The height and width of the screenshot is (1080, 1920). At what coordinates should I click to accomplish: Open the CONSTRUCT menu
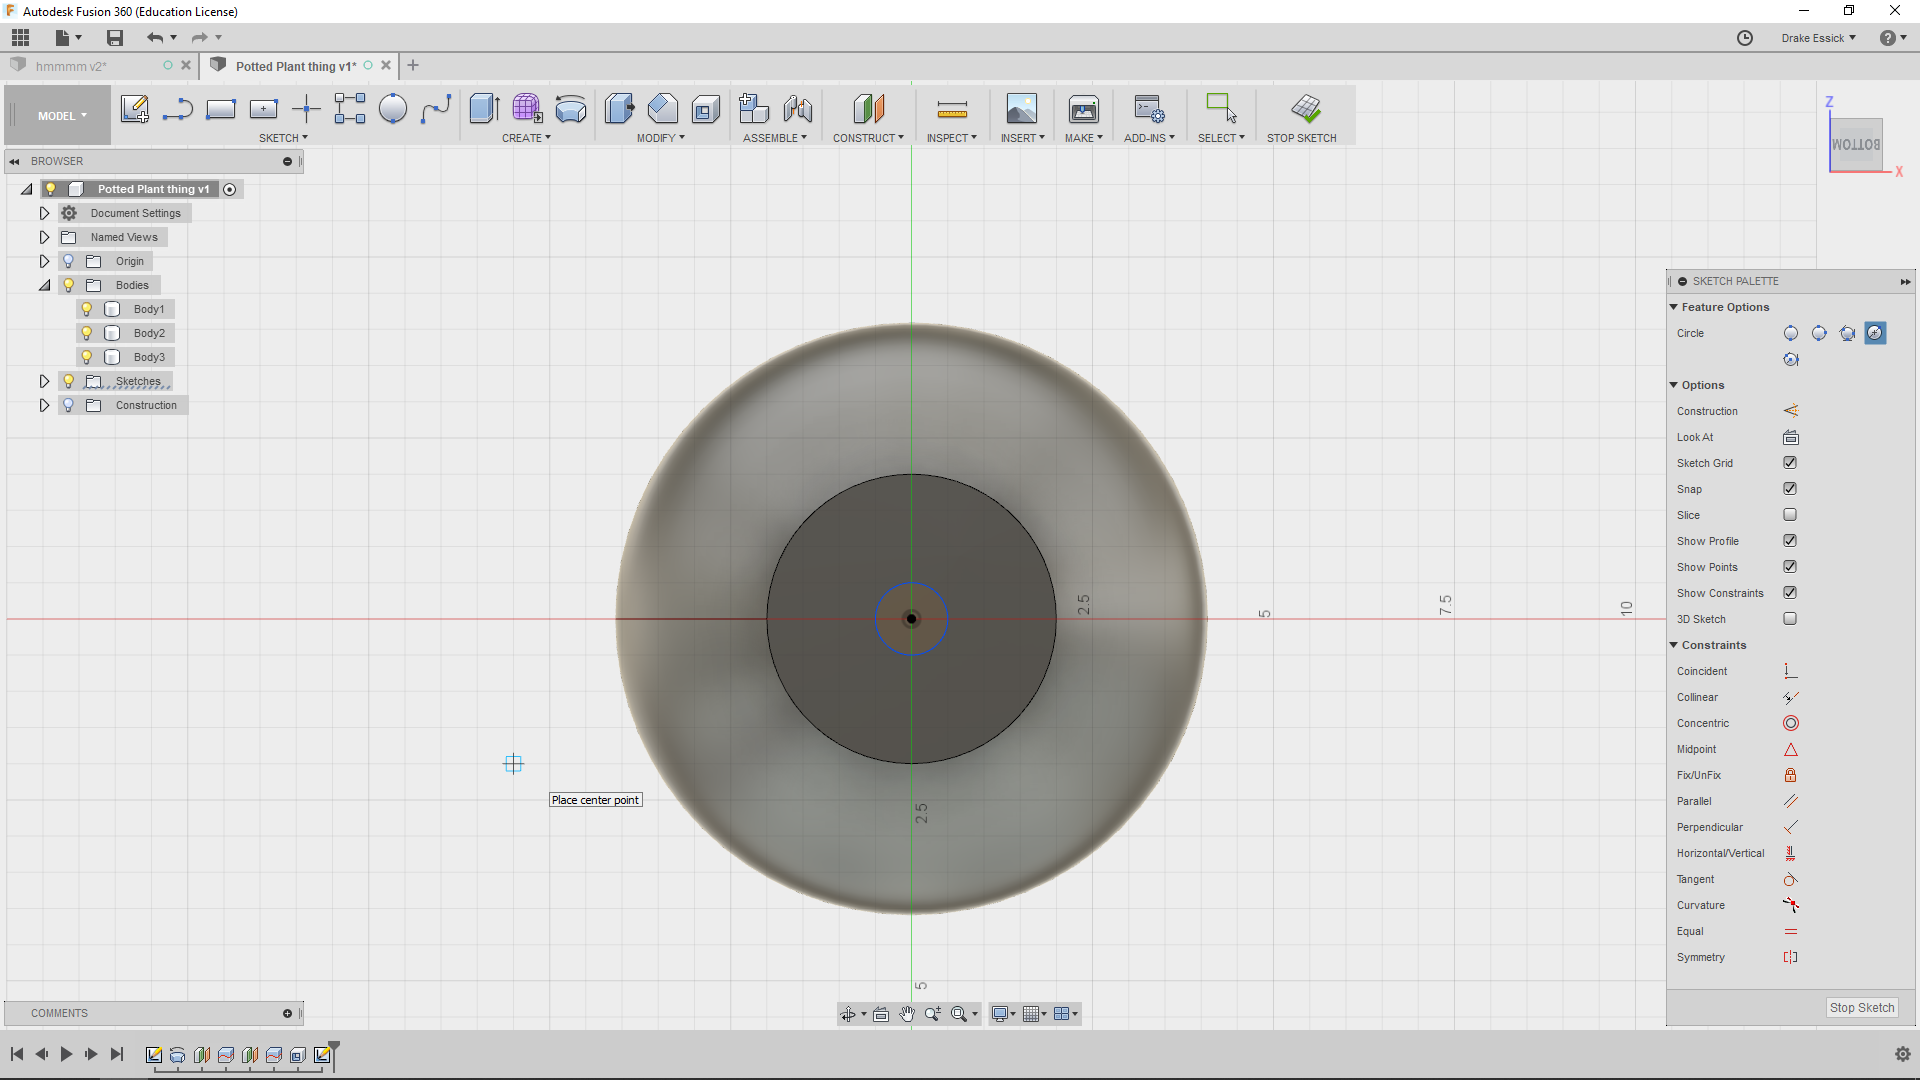868,138
